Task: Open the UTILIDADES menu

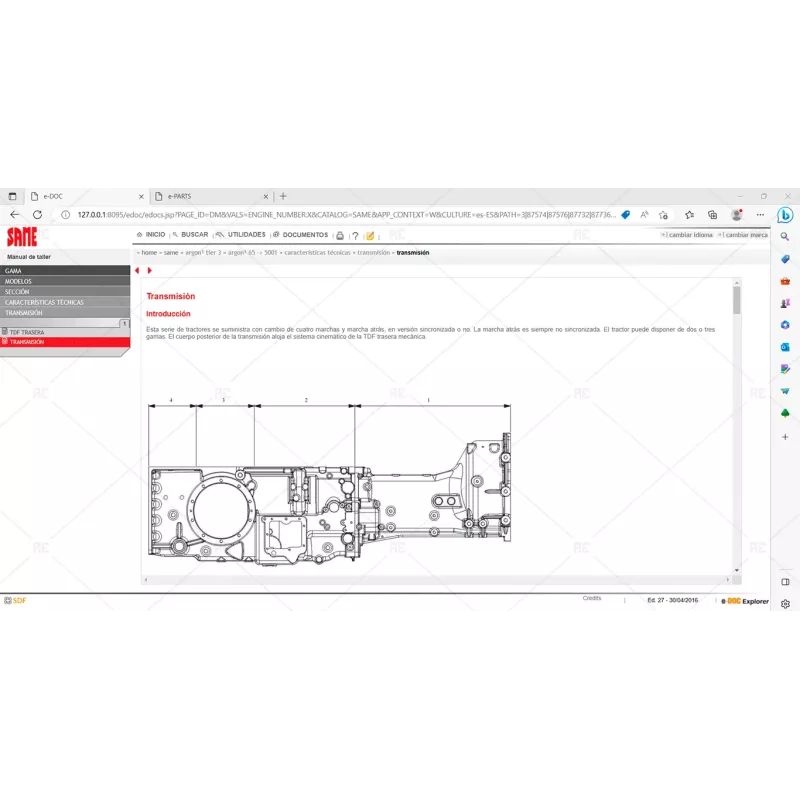Action: pyautogui.click(x=245, y=235)
